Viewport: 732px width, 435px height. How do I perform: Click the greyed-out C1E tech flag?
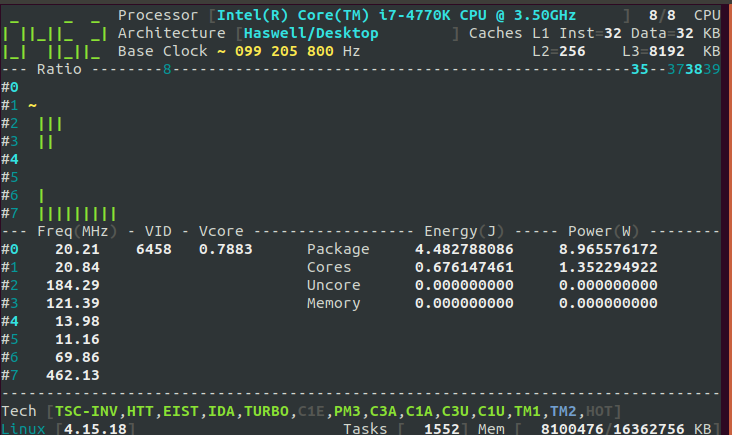[x=311, y=412]
